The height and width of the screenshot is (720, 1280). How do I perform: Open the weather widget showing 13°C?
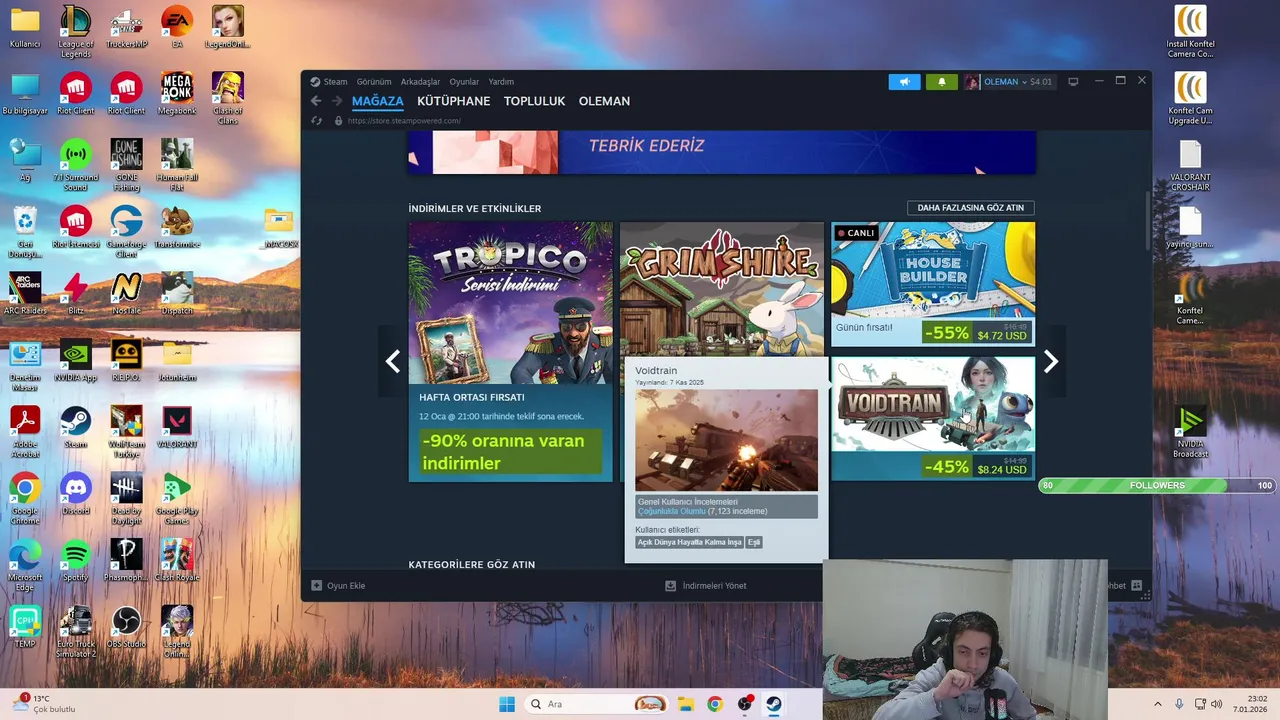pos(45,704)
